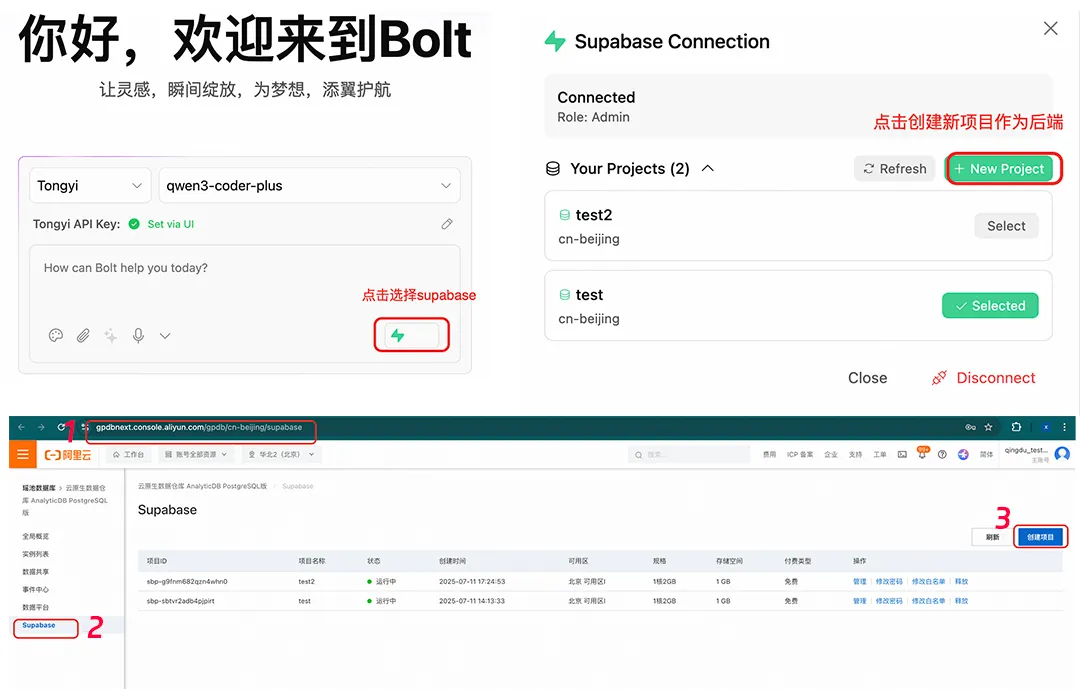Screen dimensions: 1080x689
Task: Click 释放 for test row
Action: pos(962,601)
